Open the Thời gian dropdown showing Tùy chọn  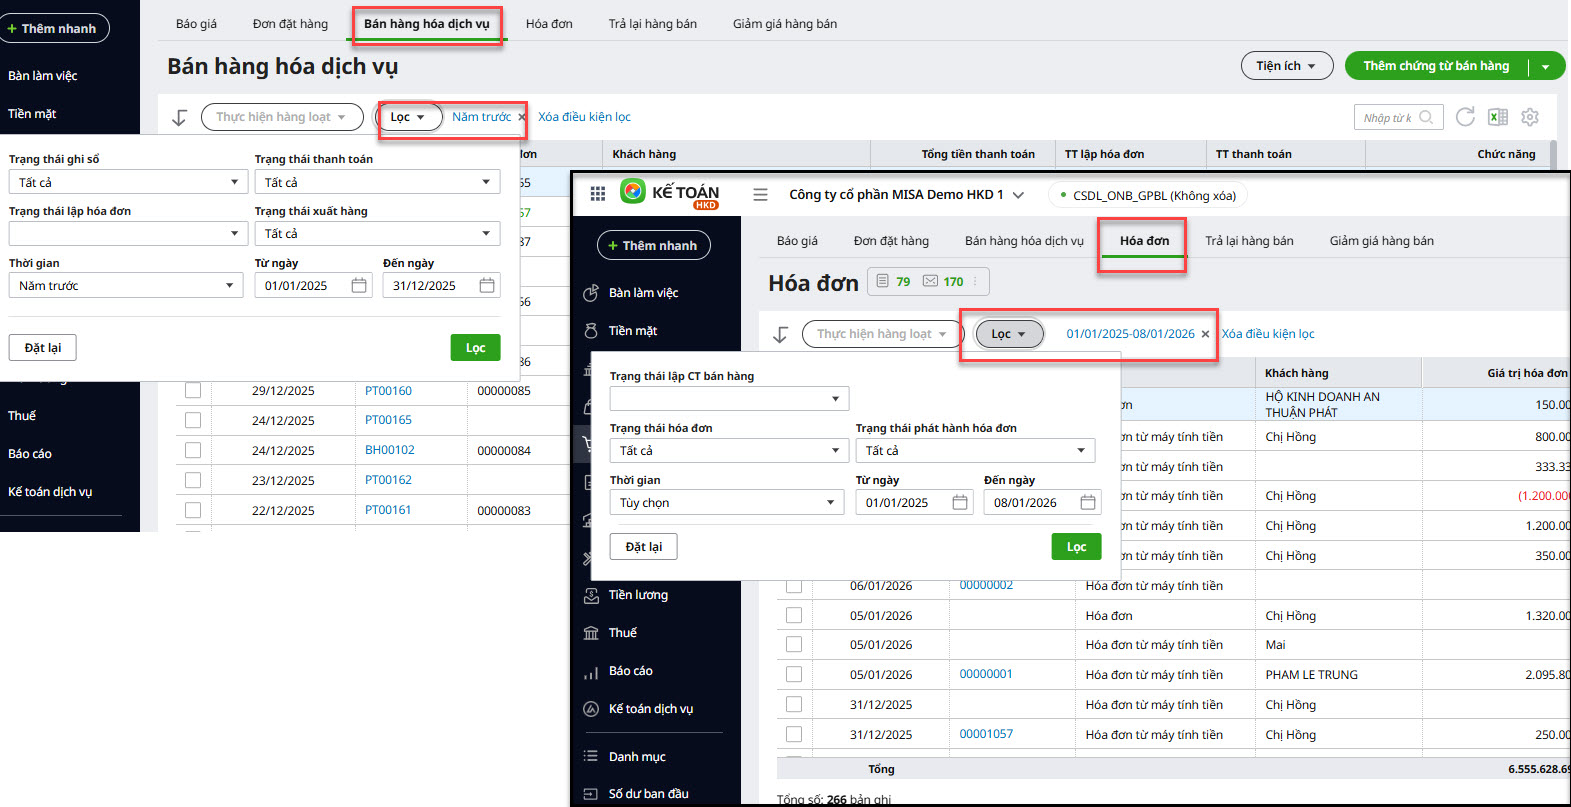pos(727,503)
